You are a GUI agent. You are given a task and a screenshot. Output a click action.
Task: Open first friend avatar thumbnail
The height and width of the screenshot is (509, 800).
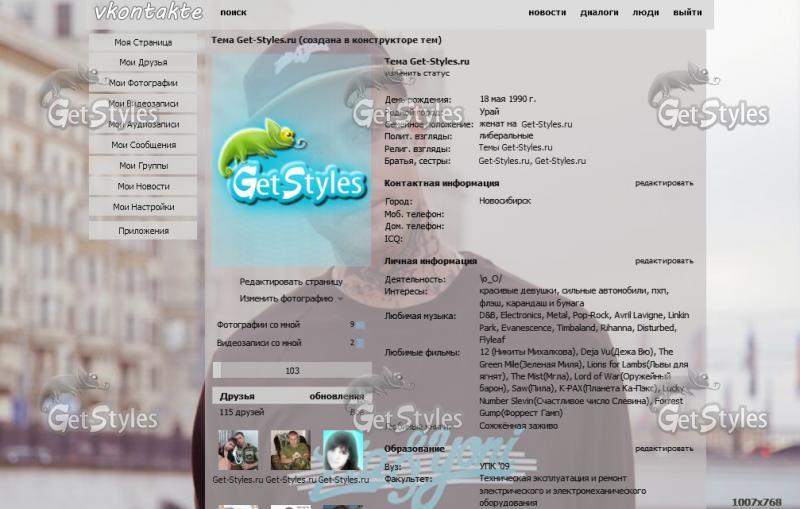tap(238, 450)
